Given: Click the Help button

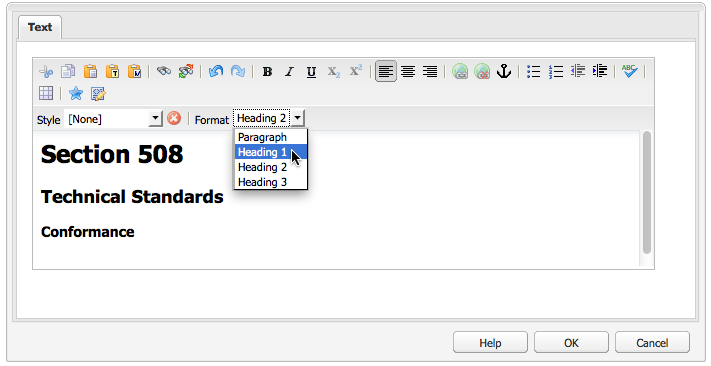Looking at the screenshot, I should point(490,343).
